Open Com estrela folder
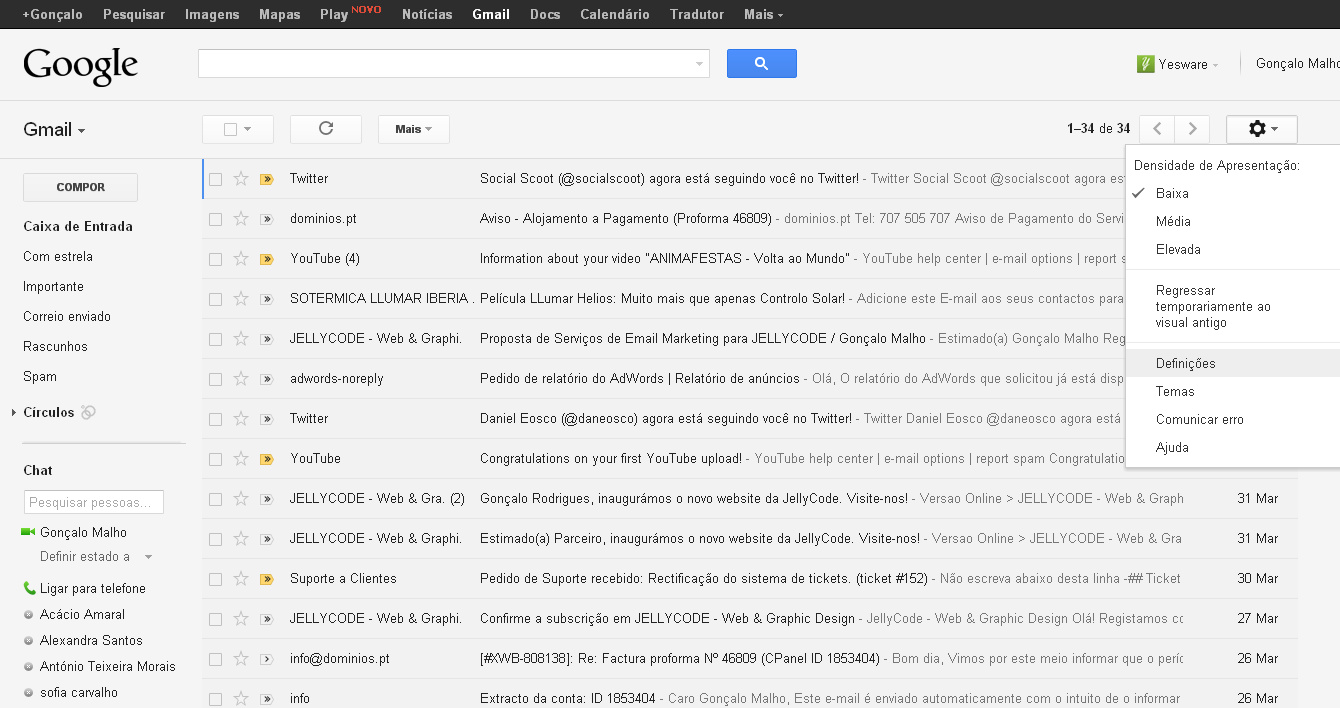 click(x=58, y=256)
